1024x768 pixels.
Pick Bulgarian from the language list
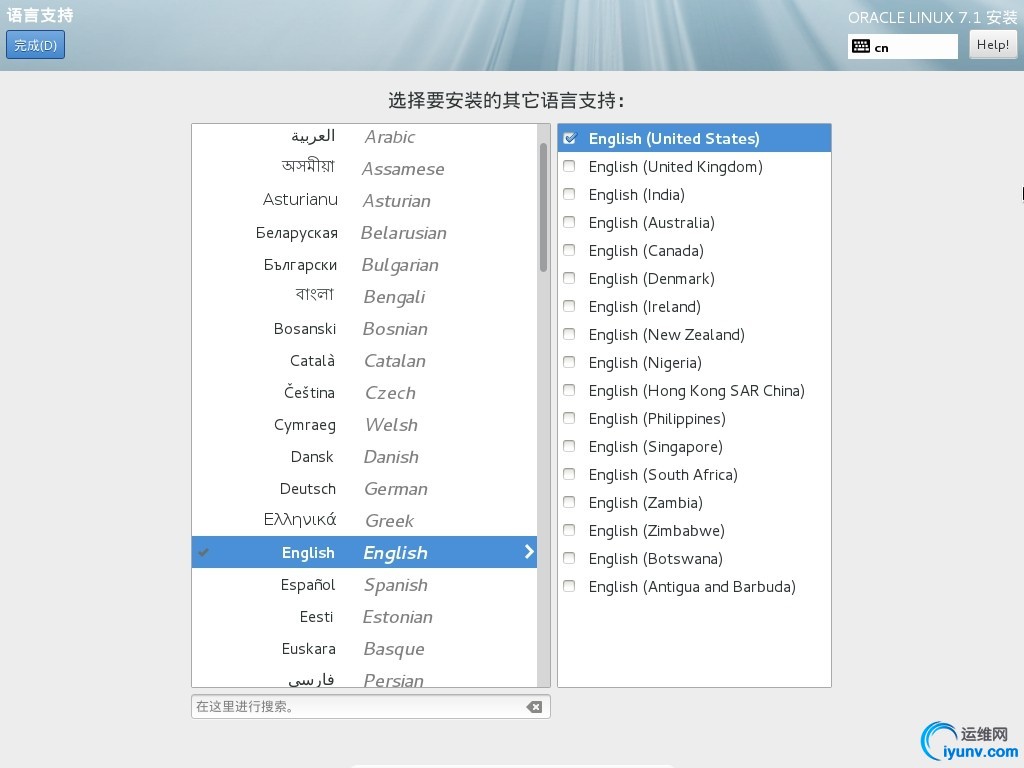pos(364,264)
